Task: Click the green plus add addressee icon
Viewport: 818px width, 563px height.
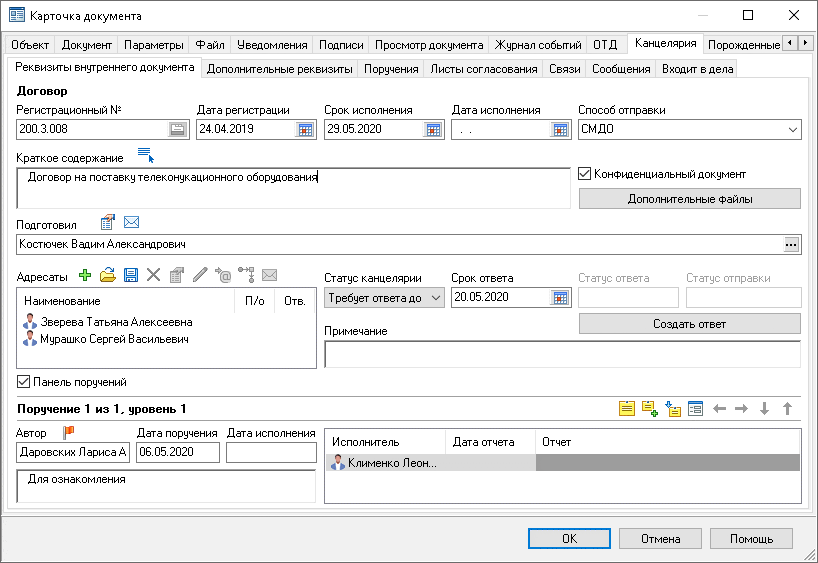Action: (85, 275)
